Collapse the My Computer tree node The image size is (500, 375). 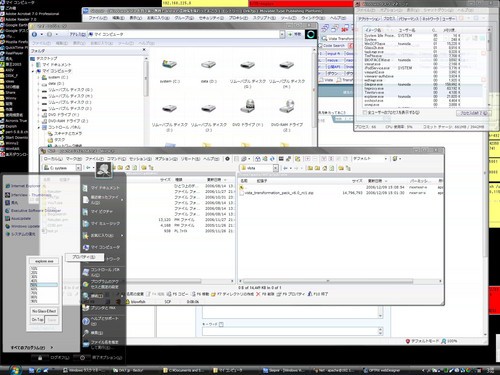[33, 71]
